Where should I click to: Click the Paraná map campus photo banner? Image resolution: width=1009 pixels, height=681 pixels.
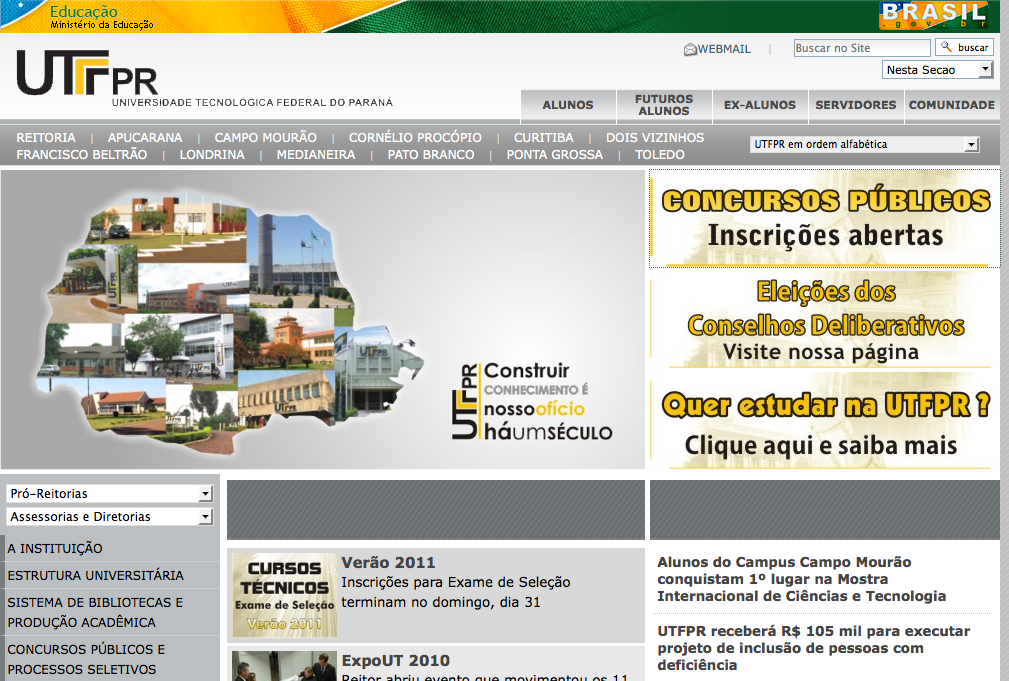coord(322,319)
